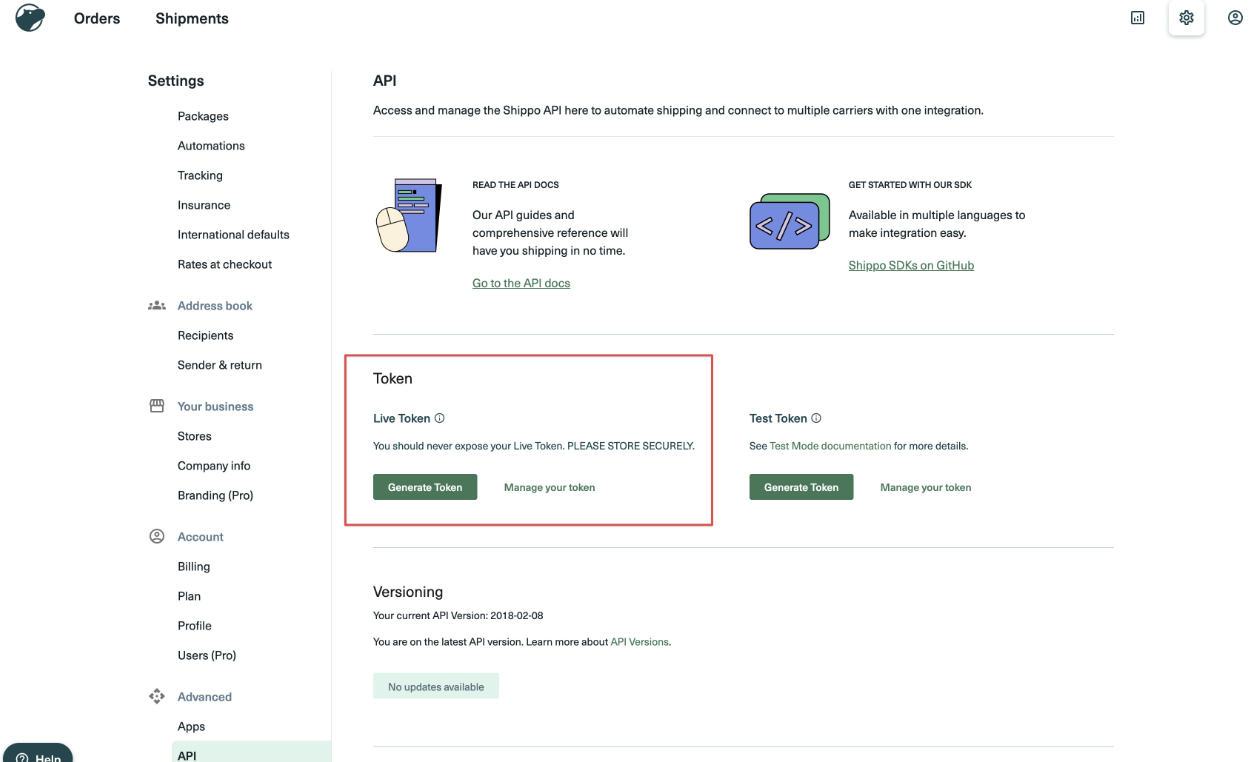Open Apps under Advanced

point(191,727)
